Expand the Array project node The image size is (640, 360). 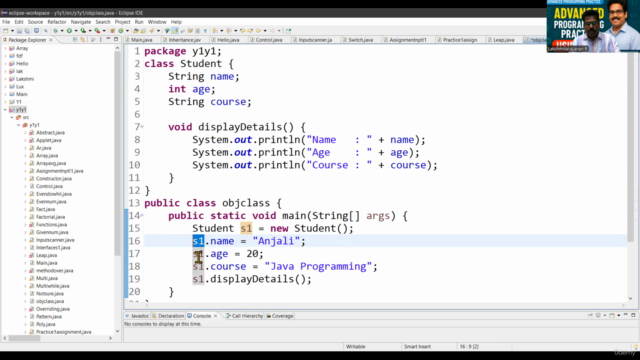pos(5,48)
